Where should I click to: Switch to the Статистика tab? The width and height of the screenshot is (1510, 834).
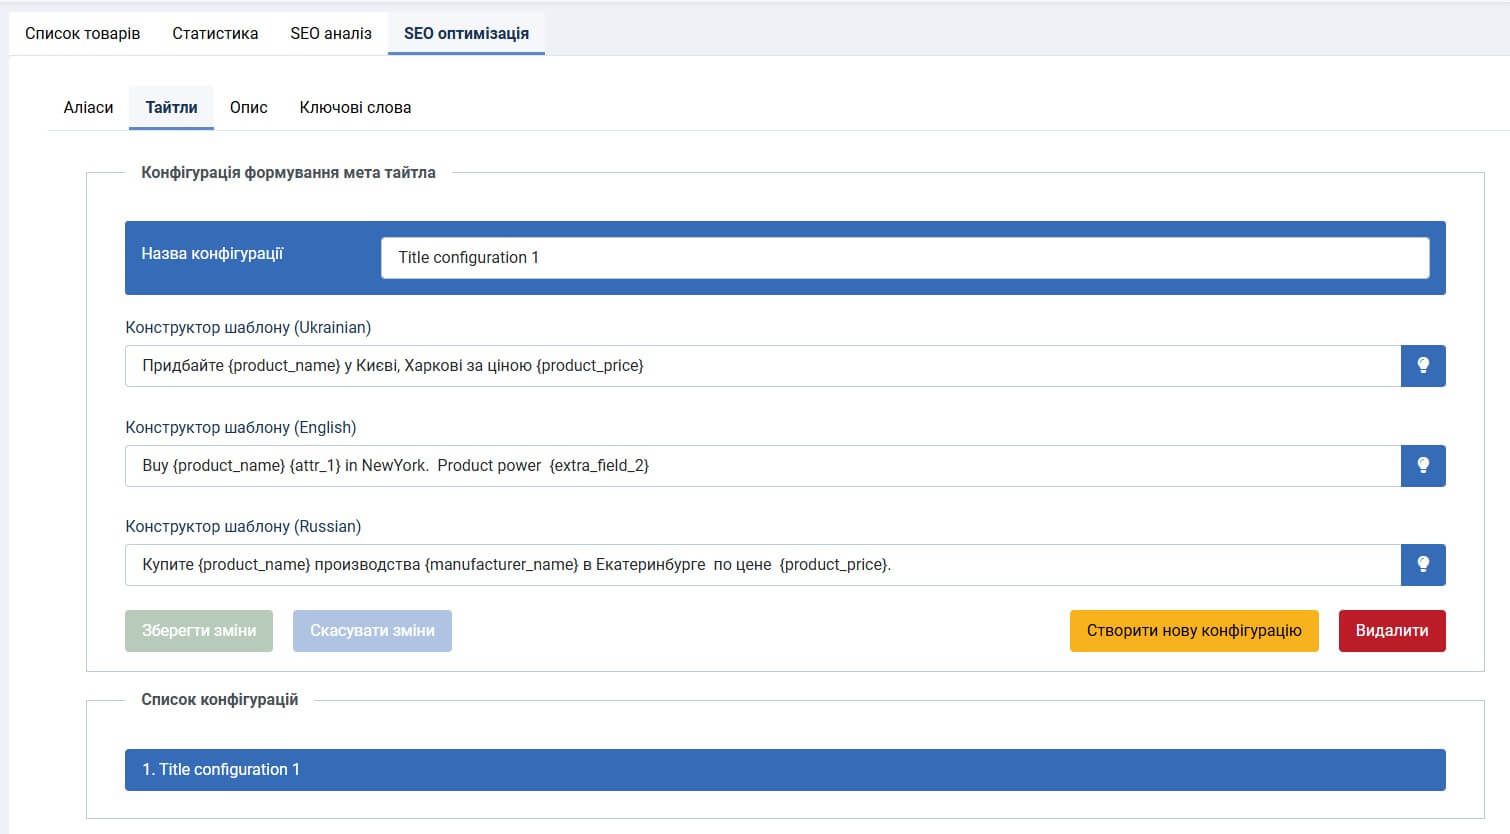click(x=215, y=33)
